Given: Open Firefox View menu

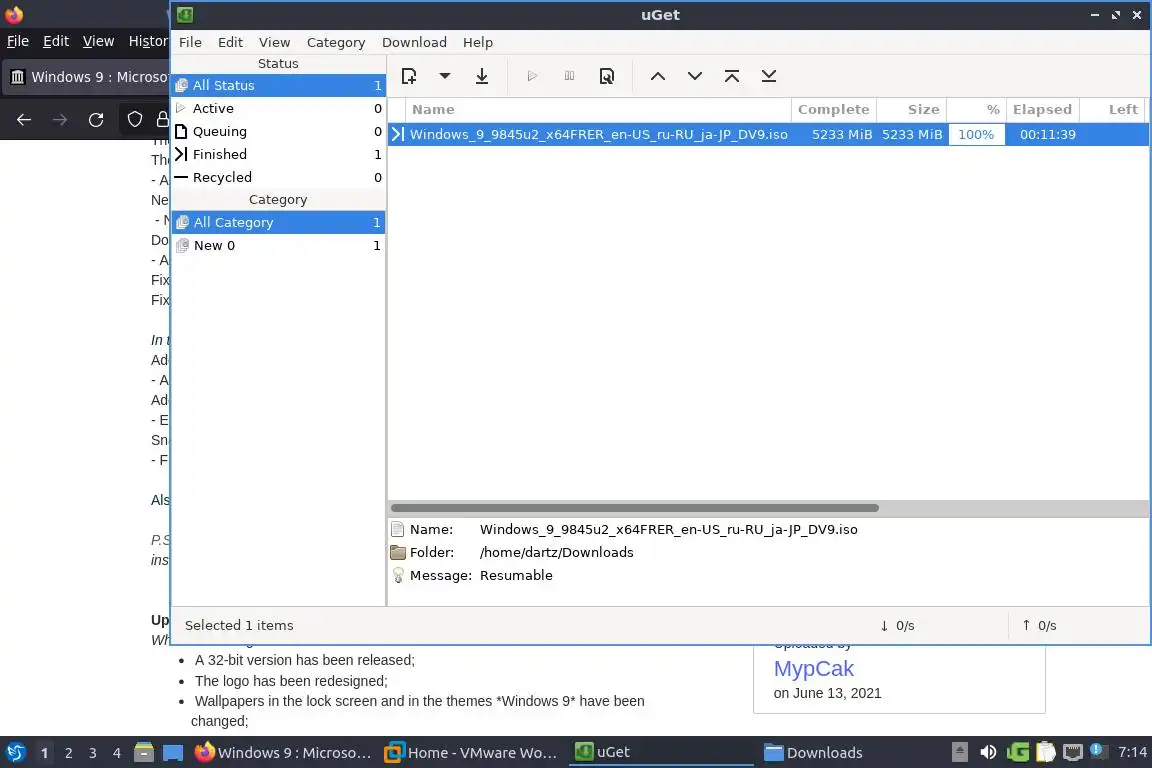Looking at the screenshot, I should tap(98, 41).
